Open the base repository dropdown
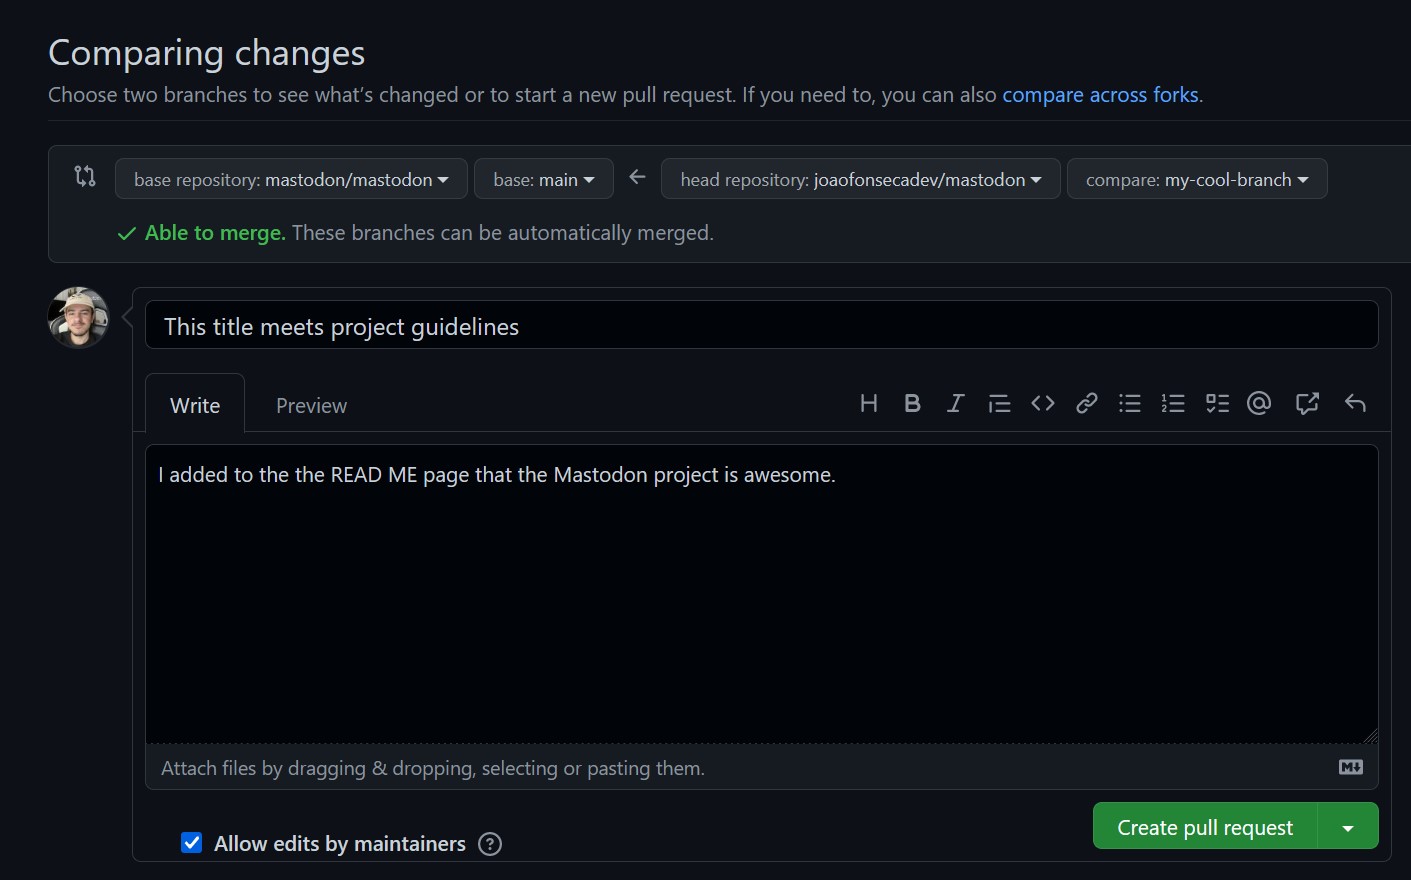Screen dimensions: 1411x880 coord(291,179)
